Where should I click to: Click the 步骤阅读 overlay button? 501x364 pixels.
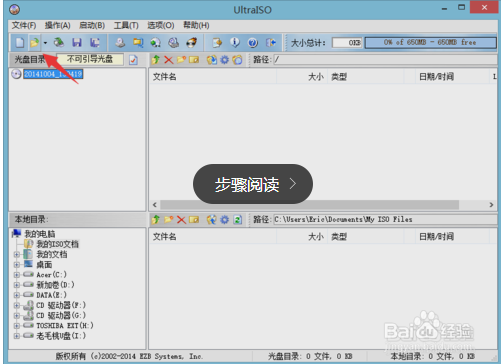coord(253,184)
